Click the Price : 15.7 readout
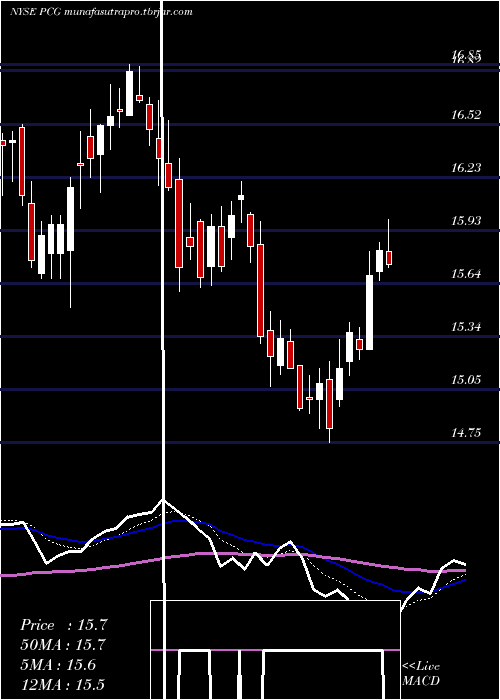This screenshot has height=700, width=500. (x=64, y=625)
